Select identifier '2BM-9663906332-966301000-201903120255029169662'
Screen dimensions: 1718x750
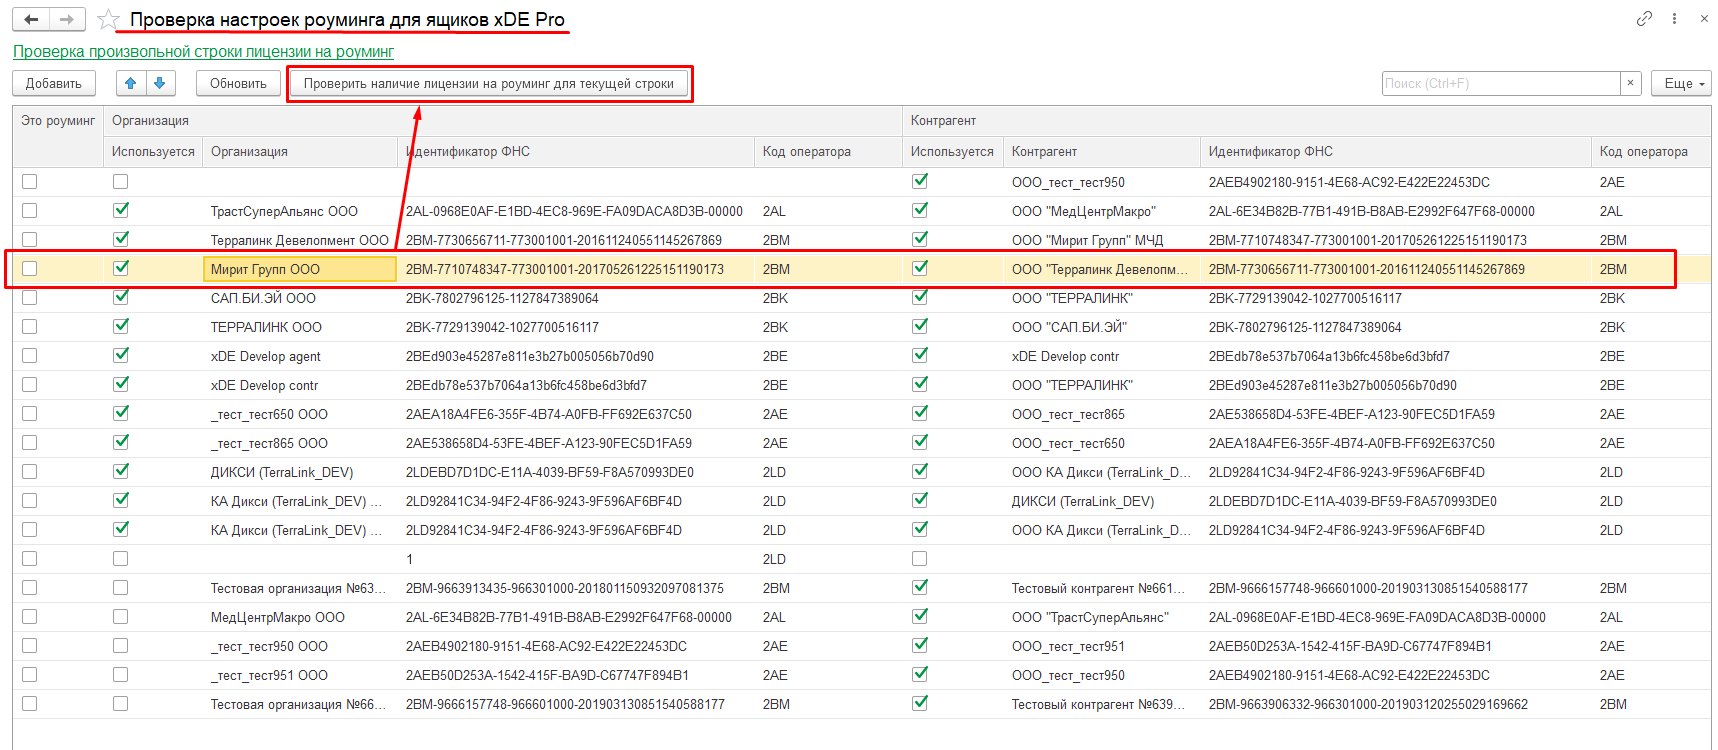(1395, 704)
